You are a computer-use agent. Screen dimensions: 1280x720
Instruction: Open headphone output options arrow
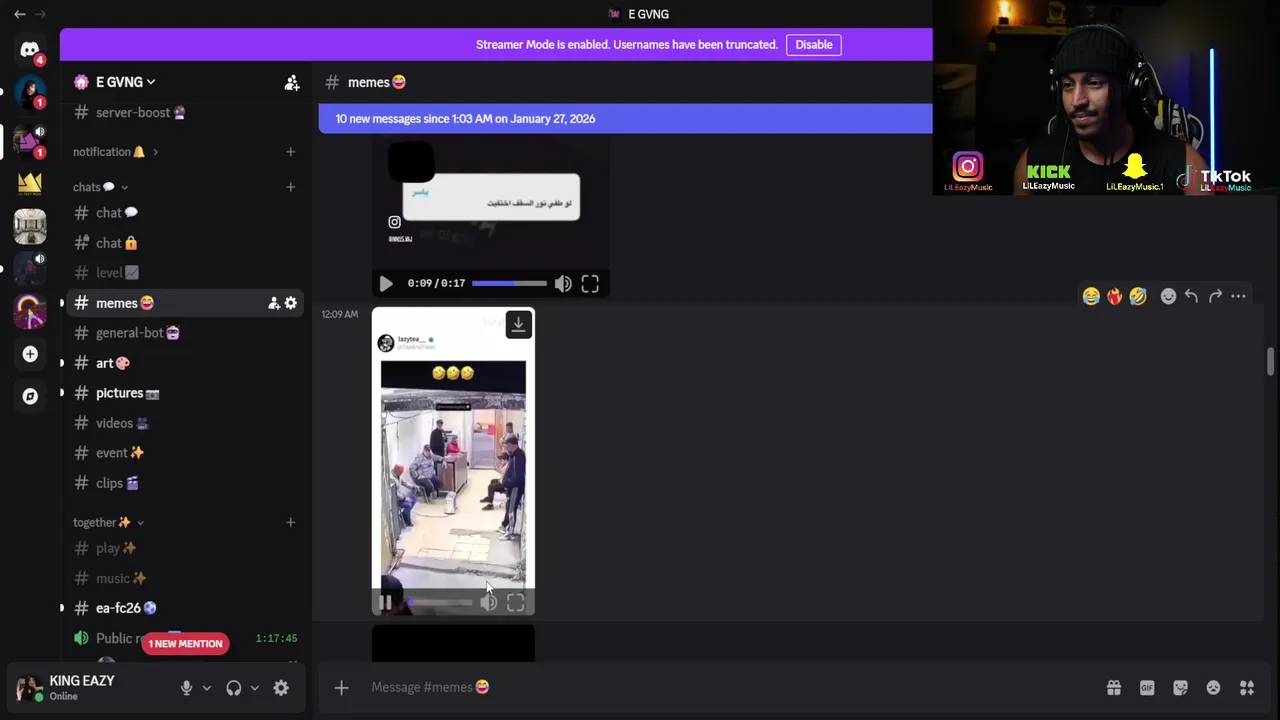pyautogui.click(x=254, y=688)
